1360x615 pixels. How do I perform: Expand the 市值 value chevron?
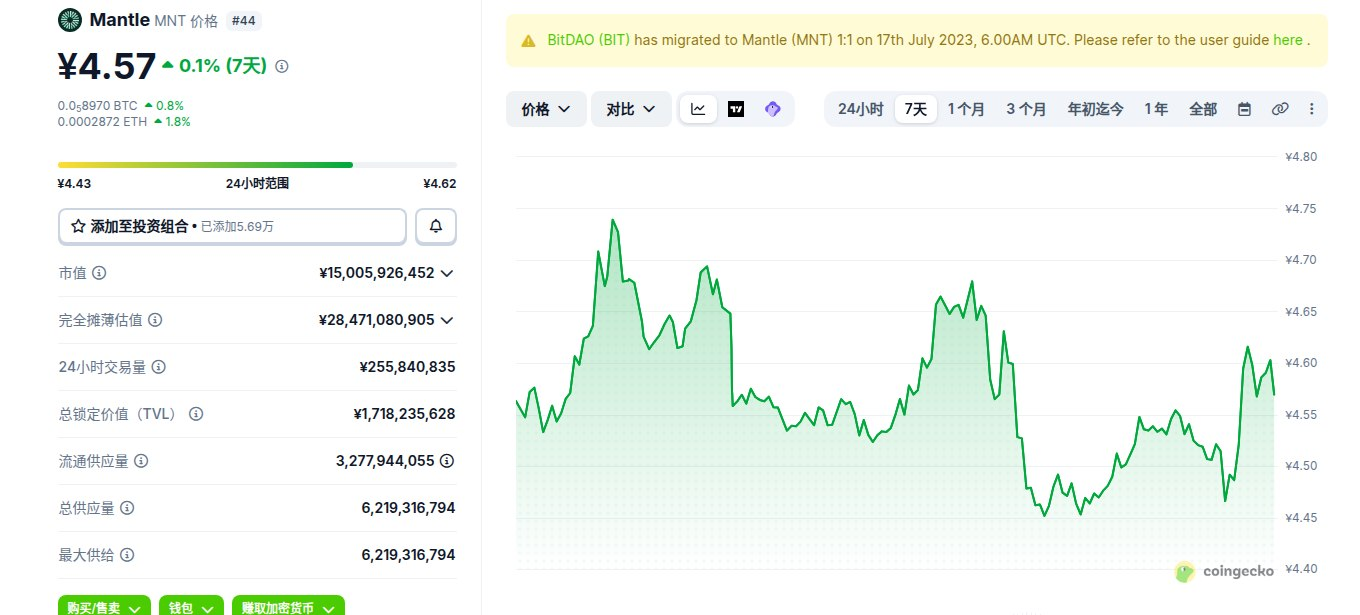pos(447,273)
